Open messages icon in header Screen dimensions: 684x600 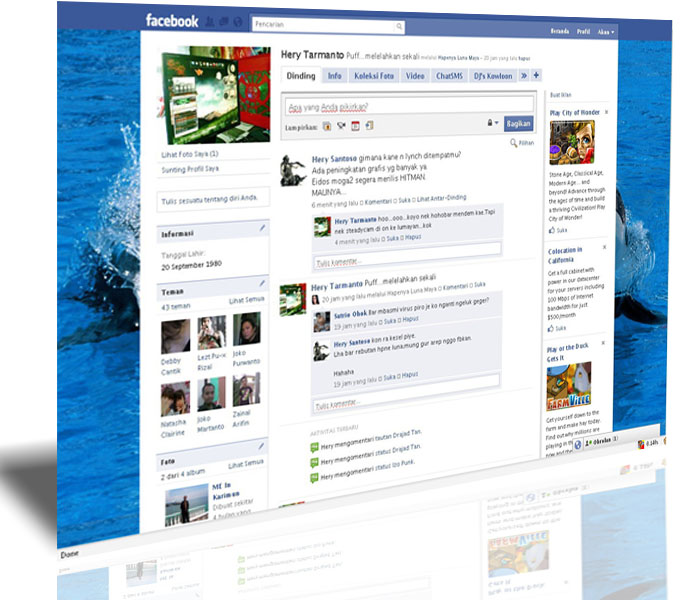pos(224,21)
